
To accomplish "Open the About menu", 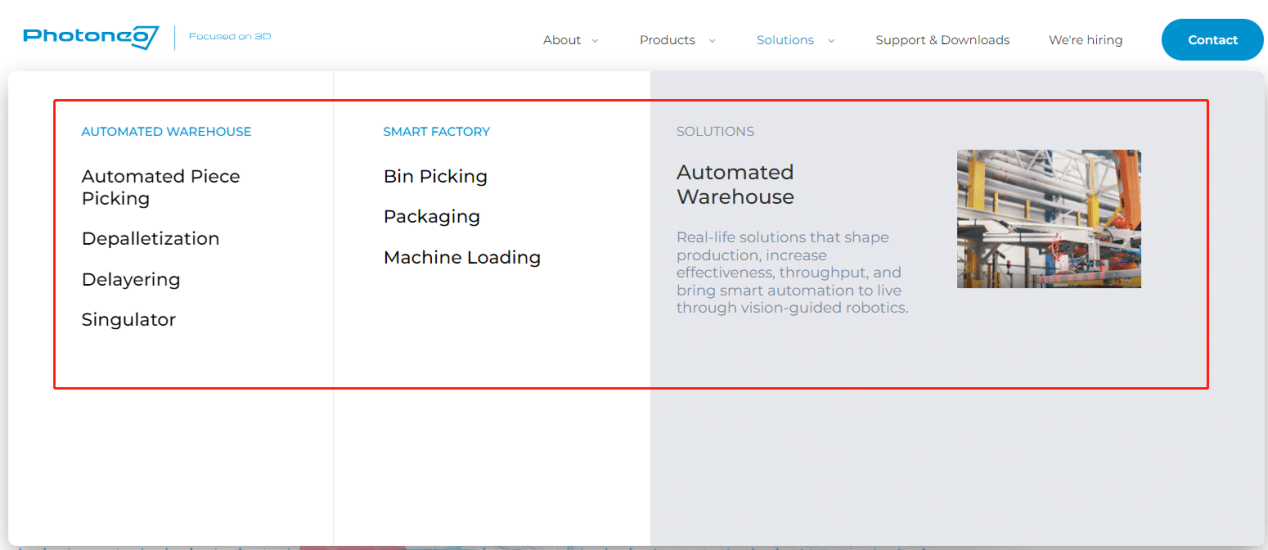I will (561, 40).
